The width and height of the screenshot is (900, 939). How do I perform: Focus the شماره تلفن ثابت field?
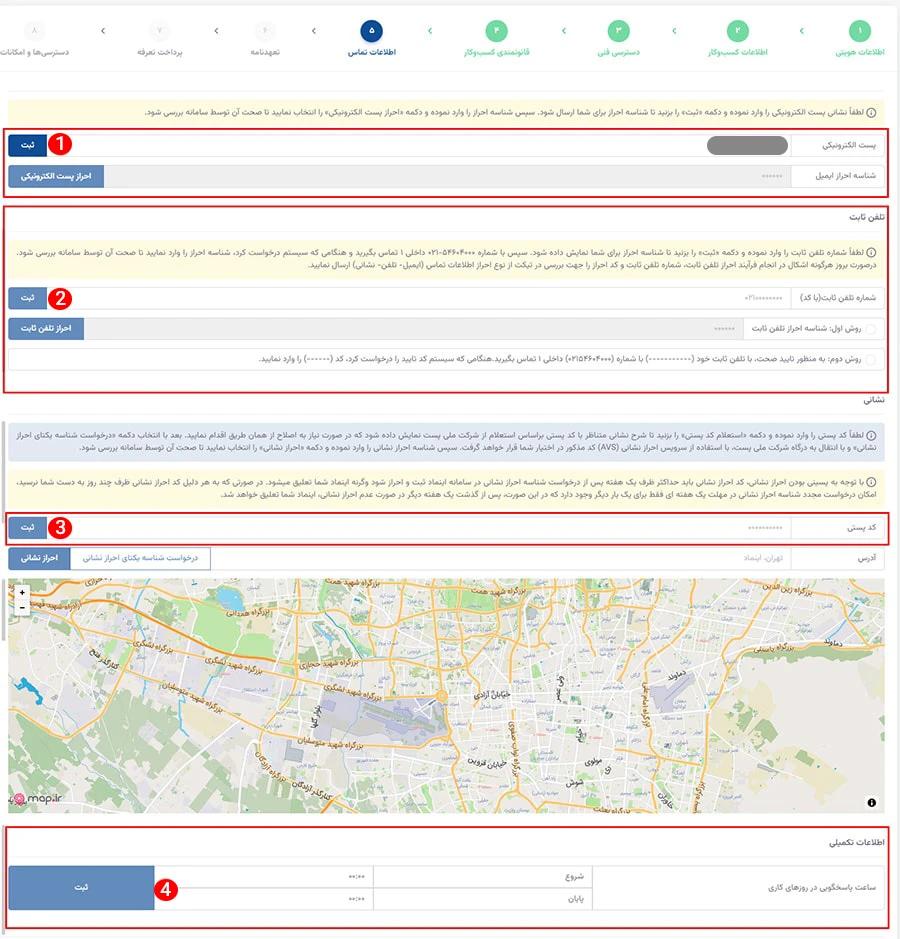point(419,298)
